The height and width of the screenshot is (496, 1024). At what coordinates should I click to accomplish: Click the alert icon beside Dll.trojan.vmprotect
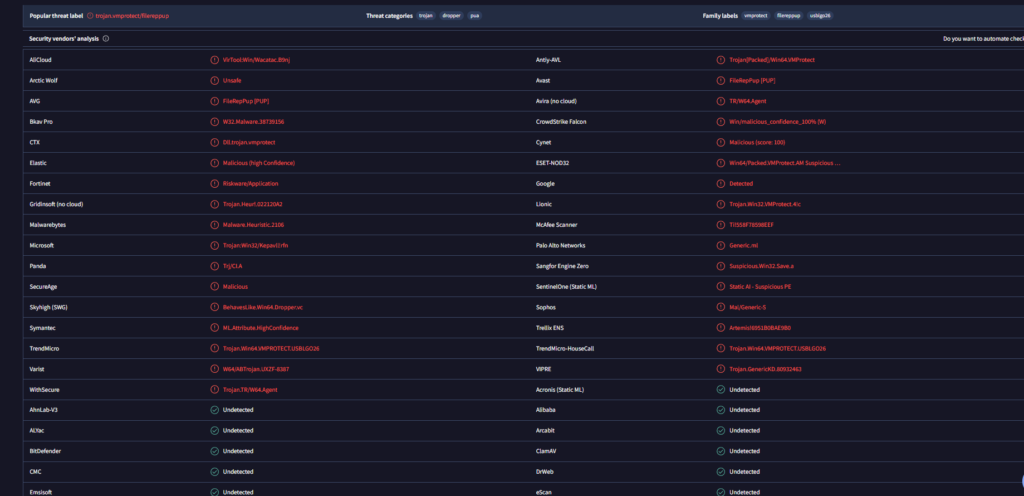214,142
